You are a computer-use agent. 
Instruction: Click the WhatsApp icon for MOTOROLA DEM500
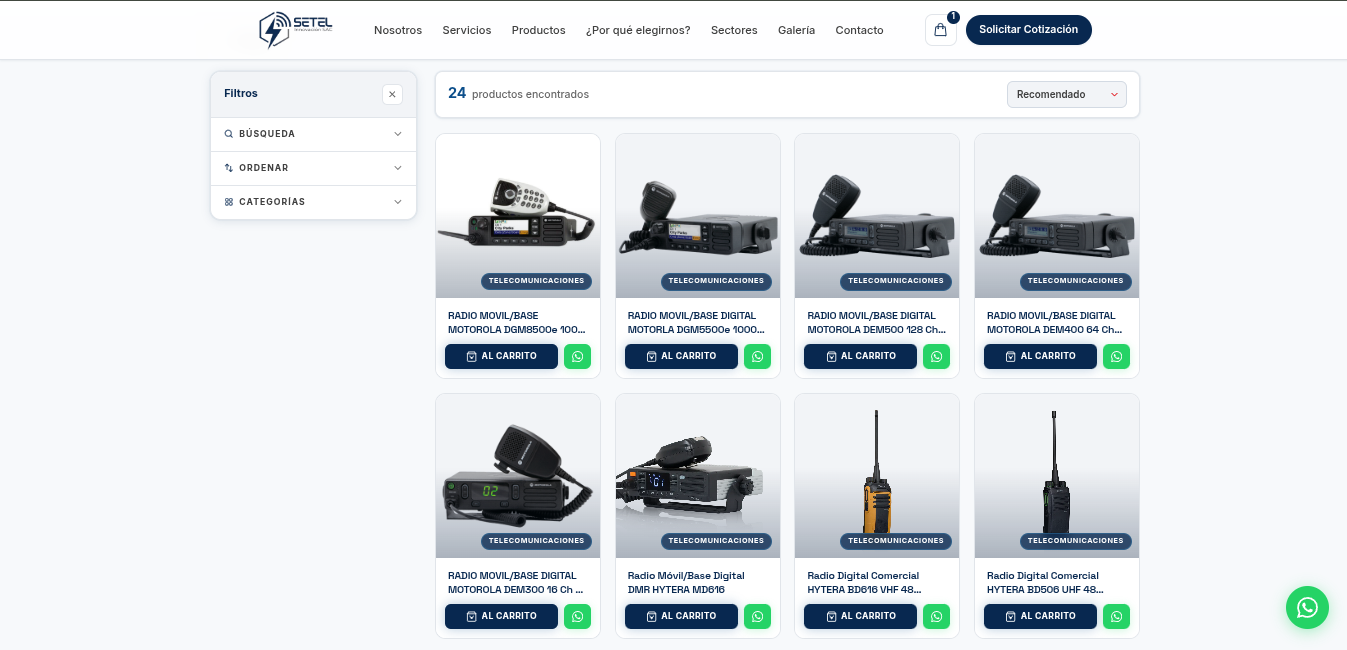(936, 356)
